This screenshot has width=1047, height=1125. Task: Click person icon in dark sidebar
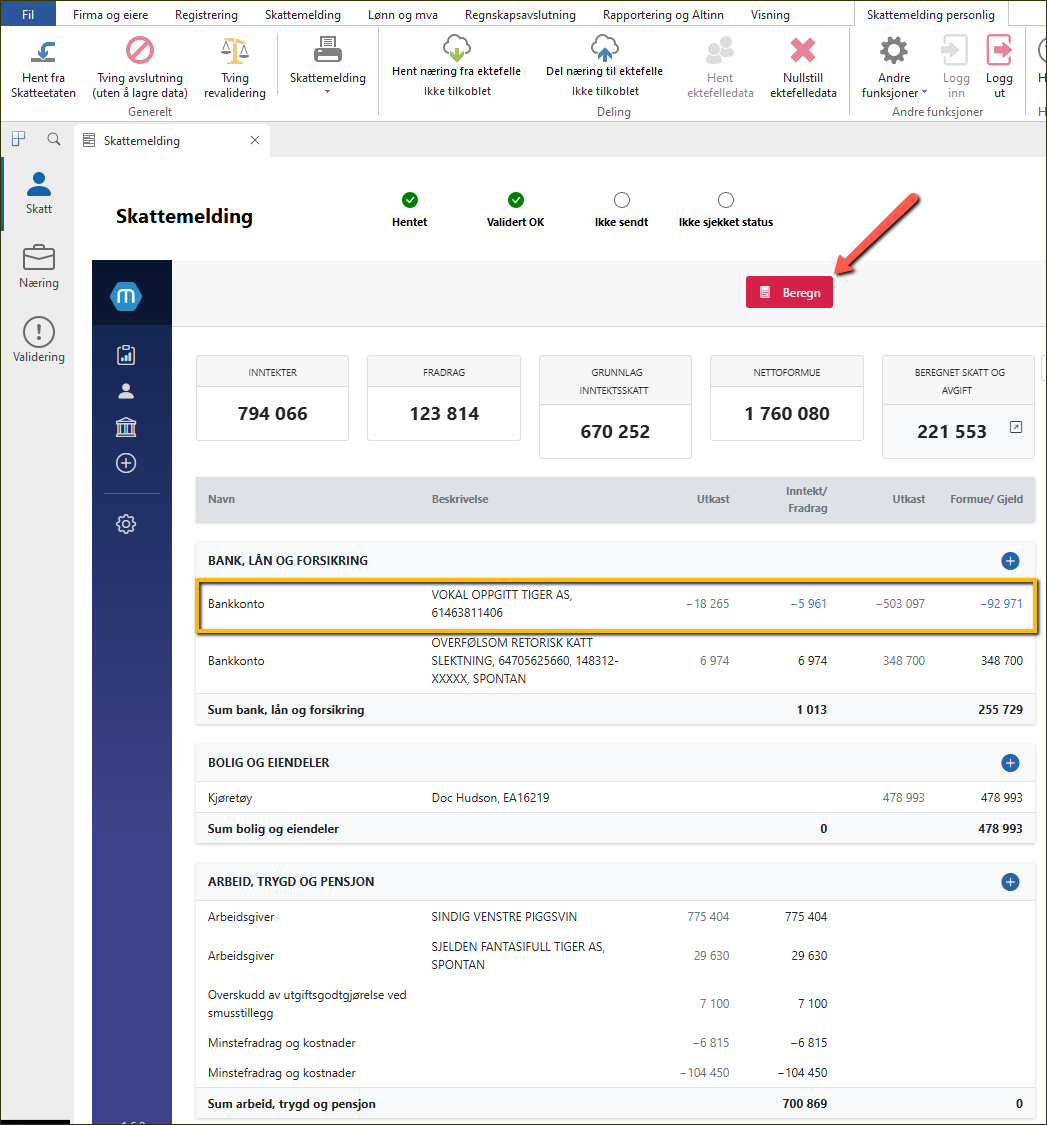tap(126, 391)
